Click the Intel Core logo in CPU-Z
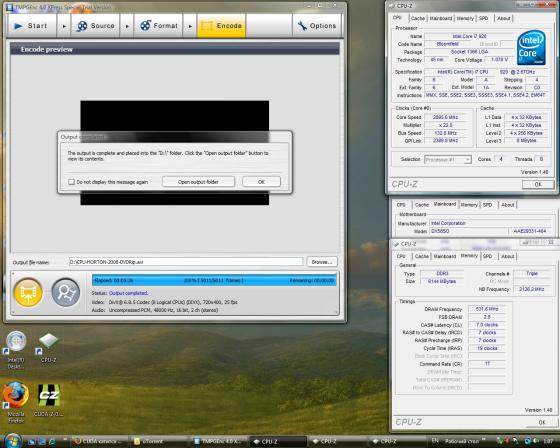This screenshot has width=560, height=448. click(x=531, y=47)
